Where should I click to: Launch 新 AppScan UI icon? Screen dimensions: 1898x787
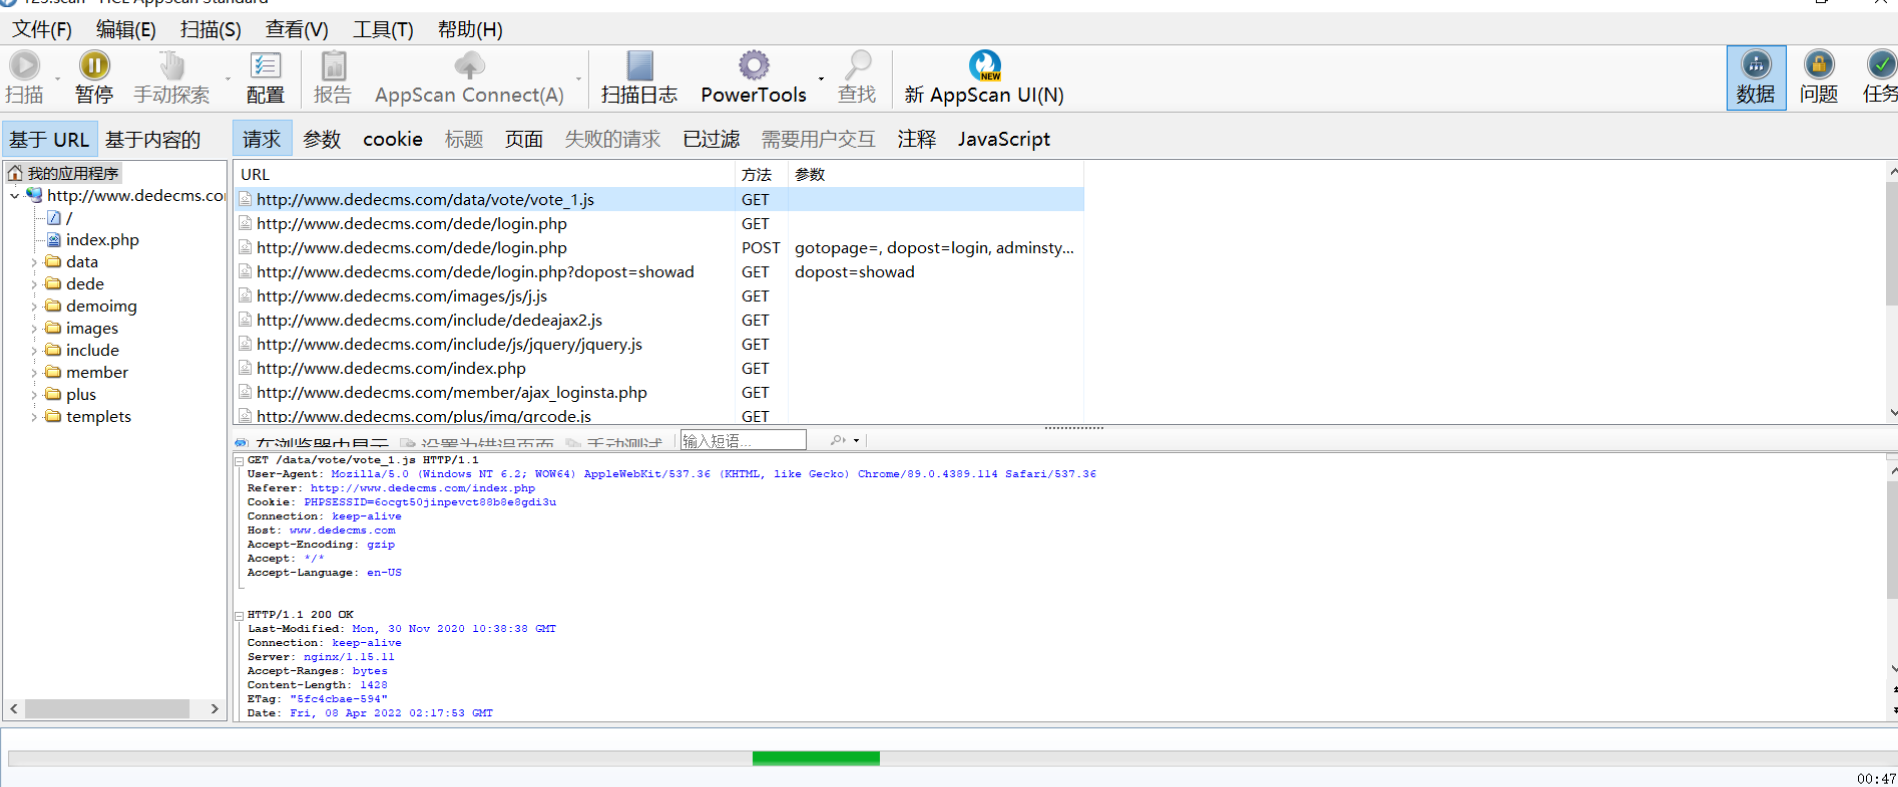tap(985, 66)
